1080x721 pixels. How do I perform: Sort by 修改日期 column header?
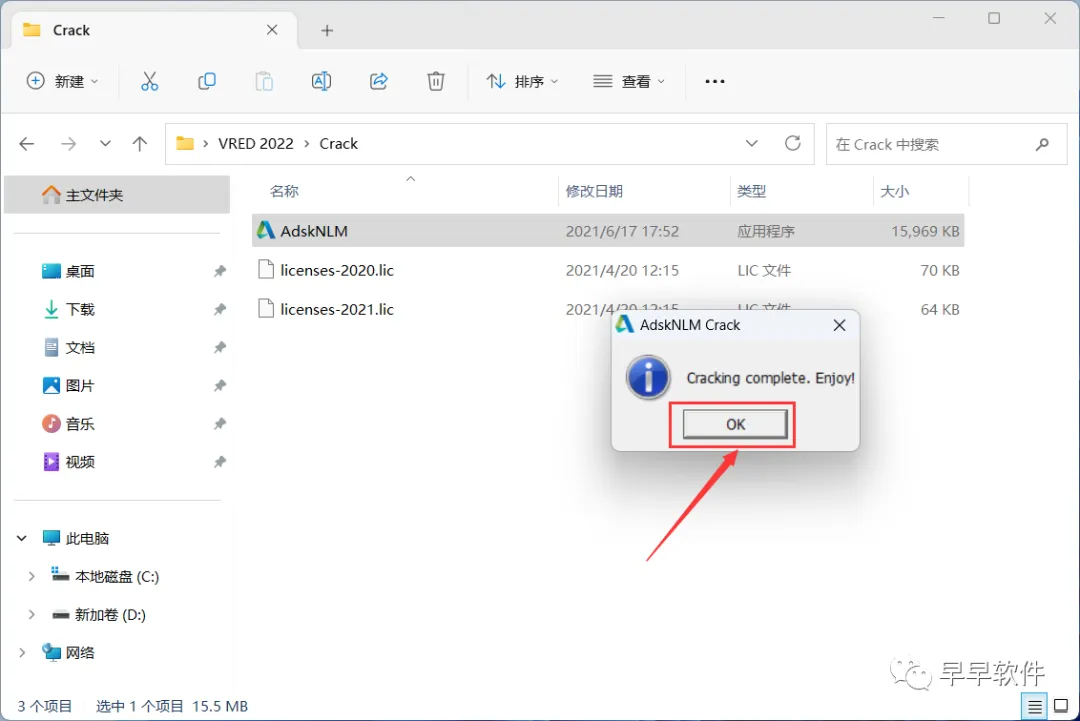point(594,191)
